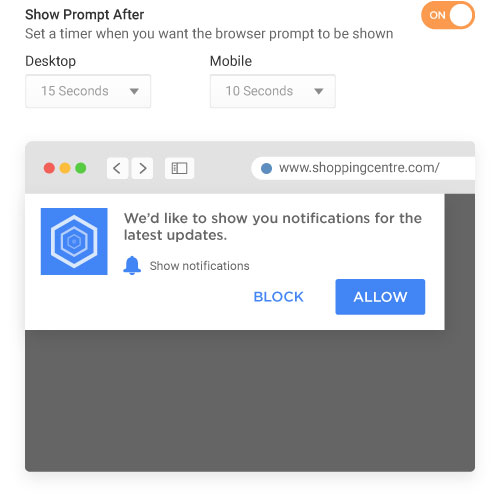Click the red window close dot
Screen dimensions: 500x500
pyautogui.click(x=49, y=168)
